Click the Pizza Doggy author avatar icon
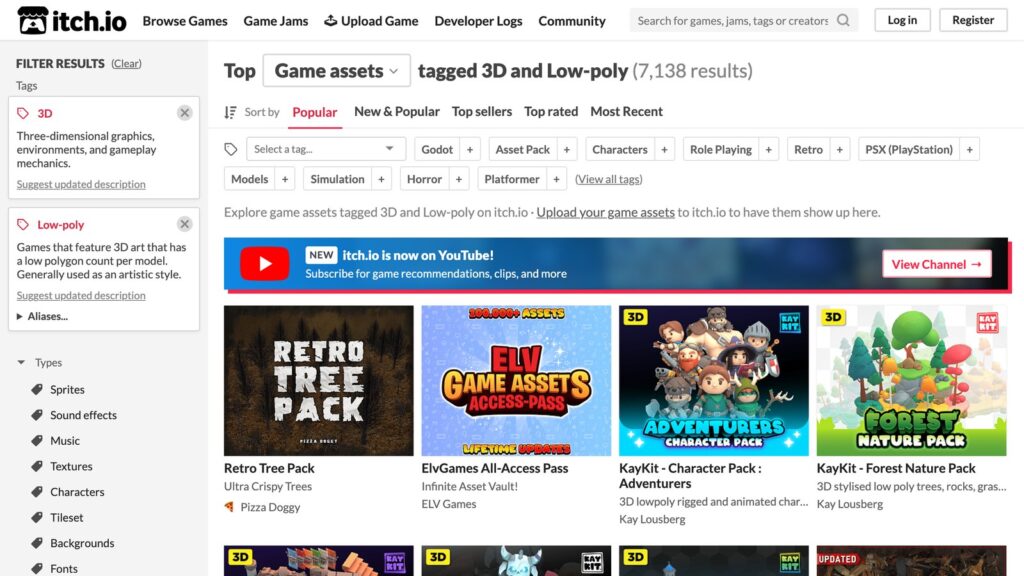 tap(229, 507)
